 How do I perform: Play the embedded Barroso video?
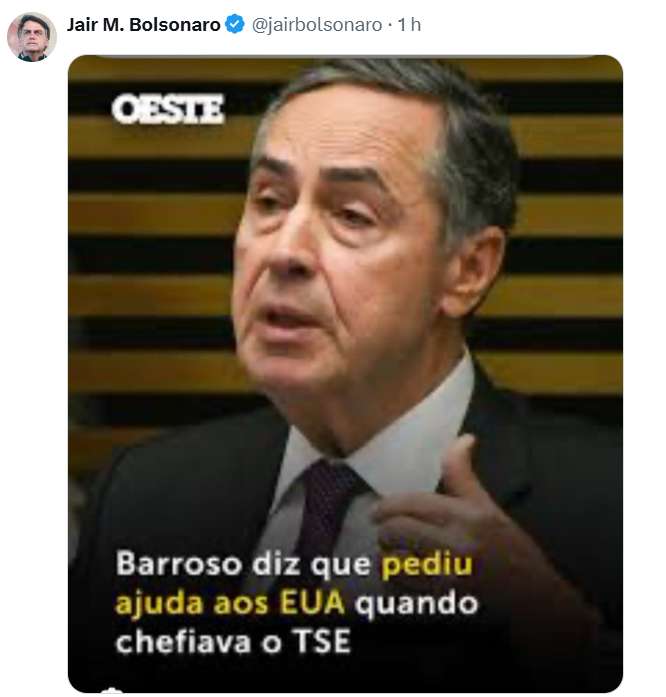(345, 373)
